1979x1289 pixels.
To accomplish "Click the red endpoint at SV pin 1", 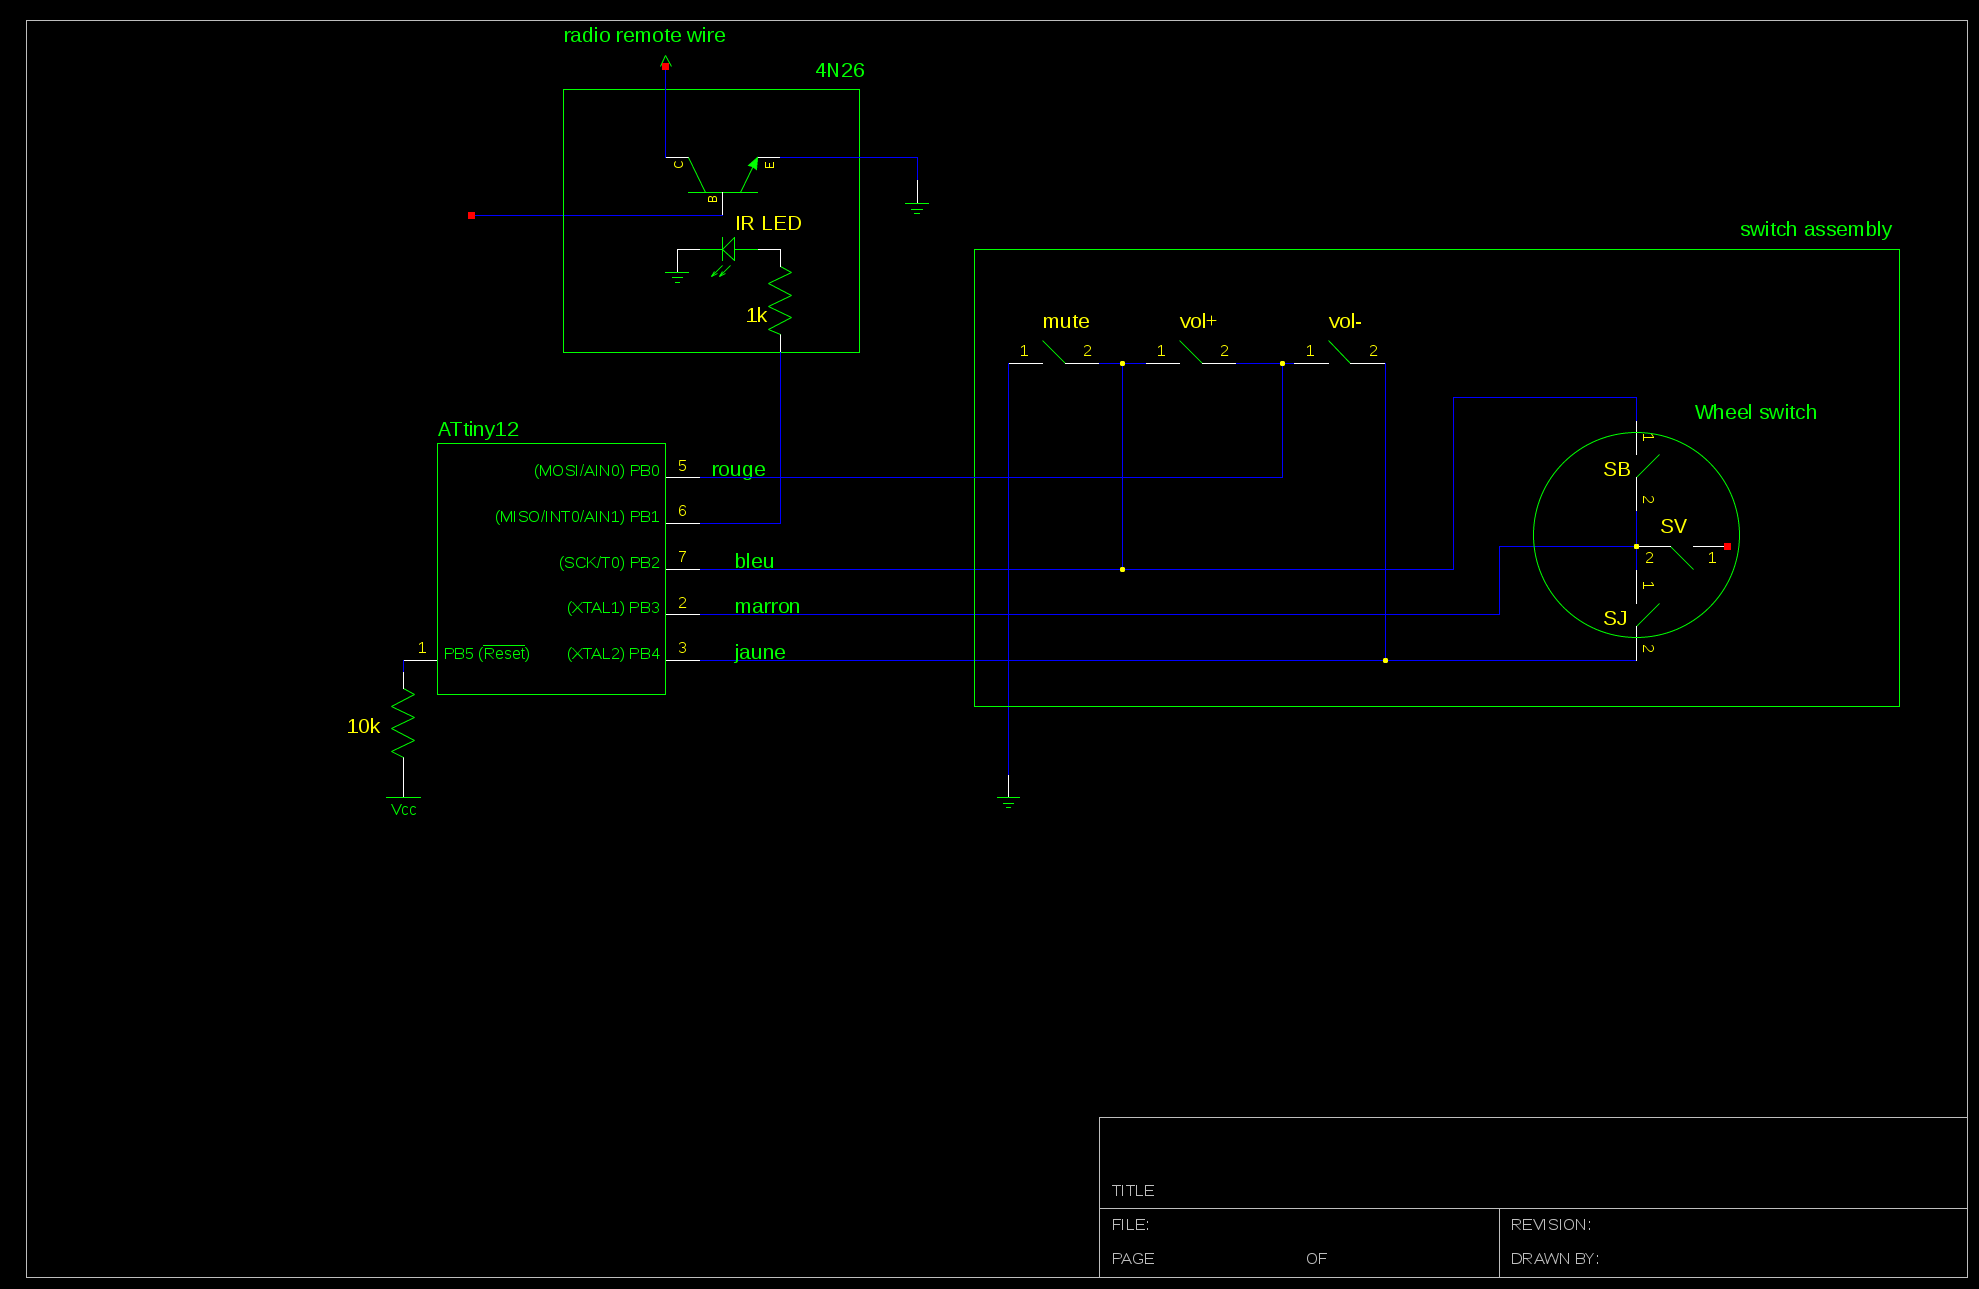I will coord(1727,546).
